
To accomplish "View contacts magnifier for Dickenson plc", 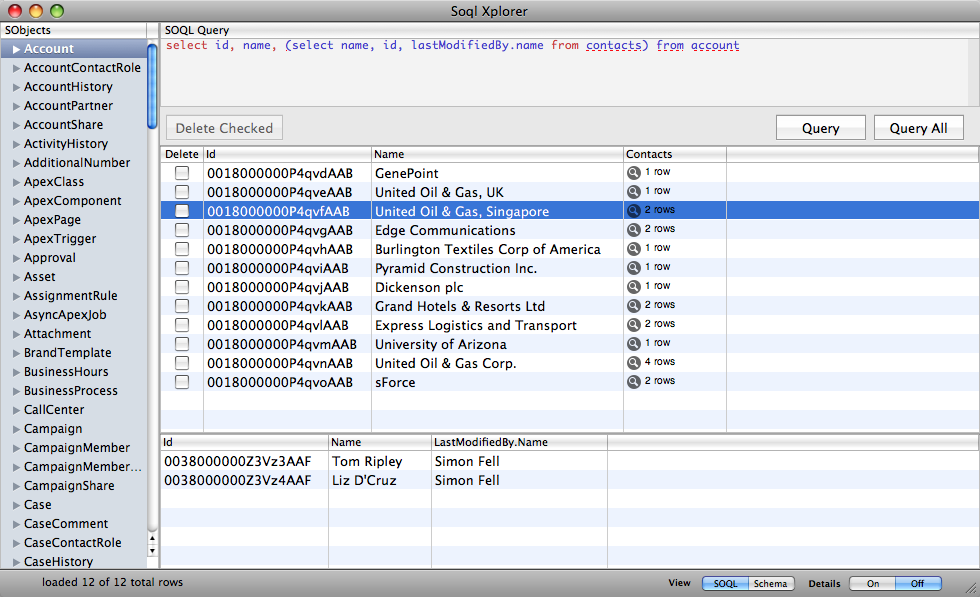I will (634, 286).
